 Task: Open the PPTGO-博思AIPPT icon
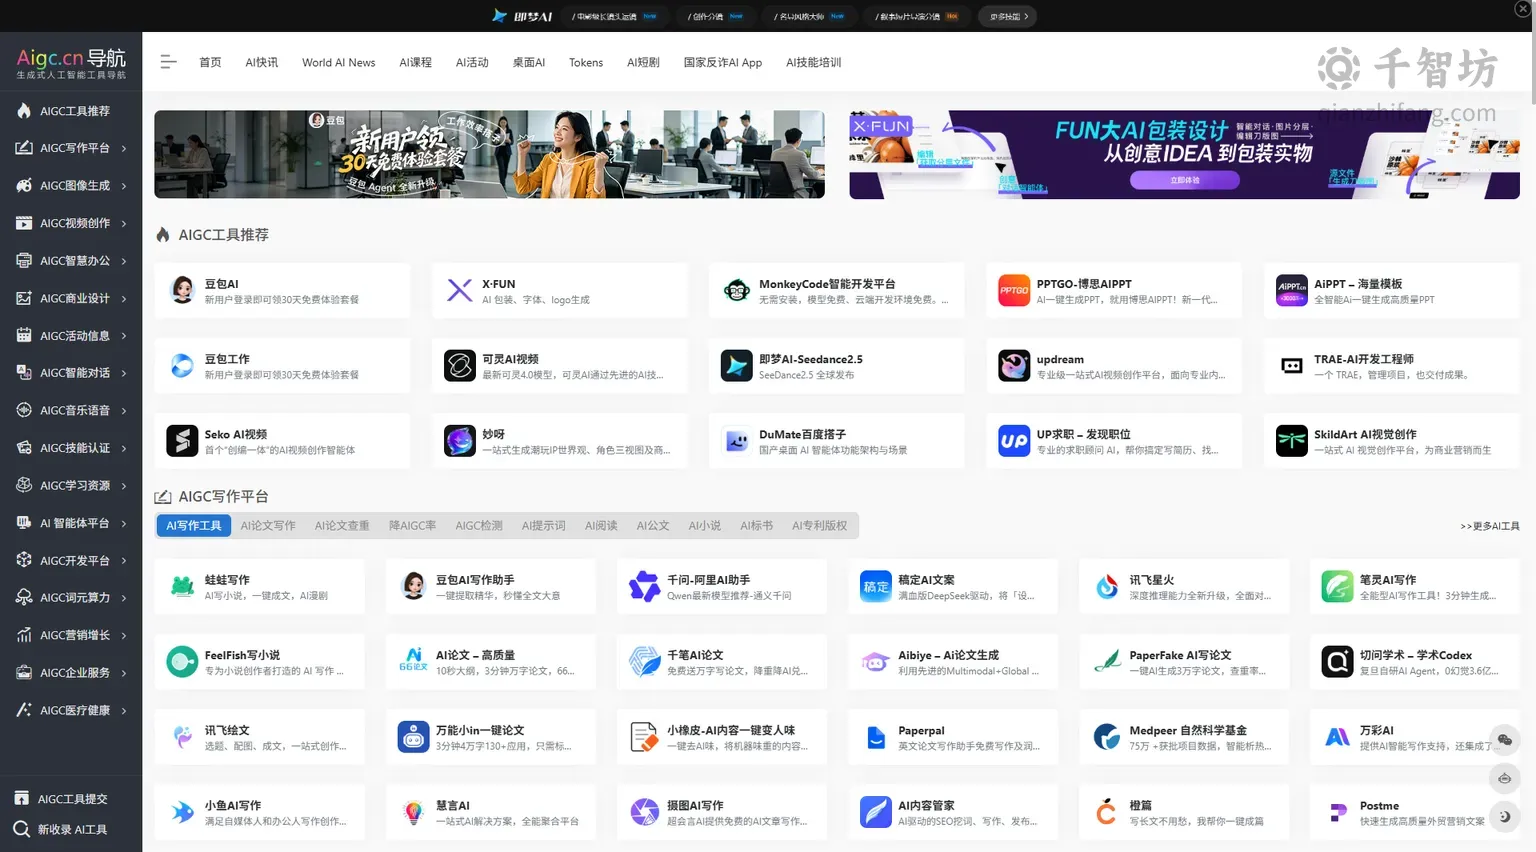coord(1014,291)
